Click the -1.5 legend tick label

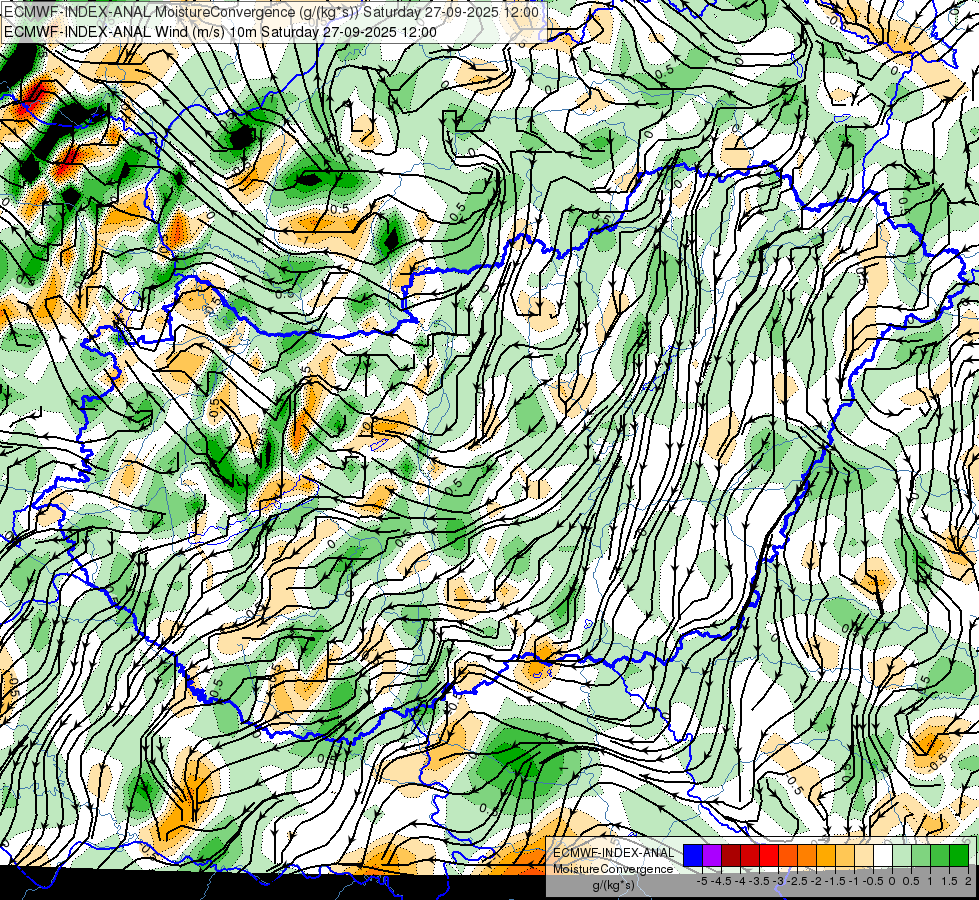click(835, 881)
